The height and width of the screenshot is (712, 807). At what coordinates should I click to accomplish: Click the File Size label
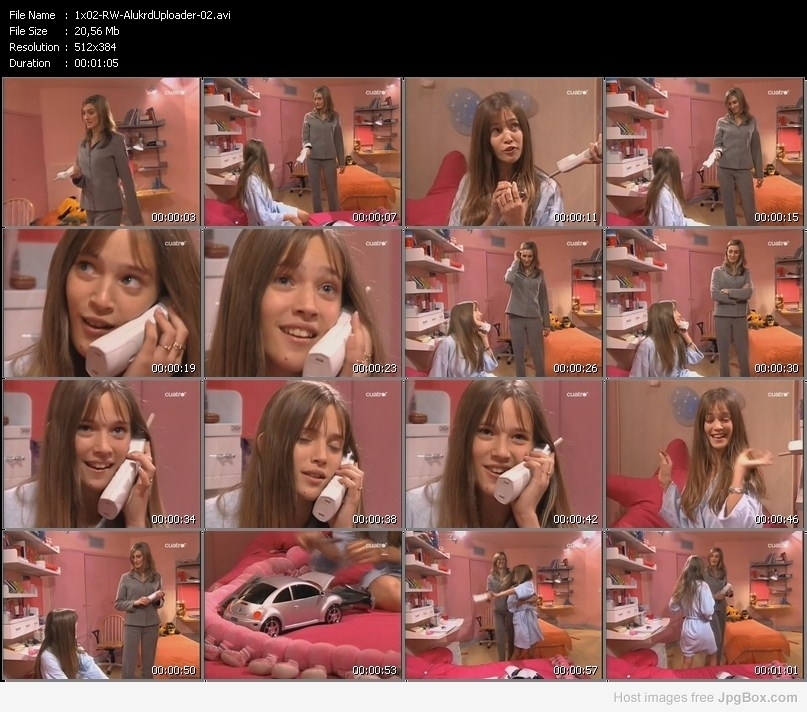pos(28,31)
